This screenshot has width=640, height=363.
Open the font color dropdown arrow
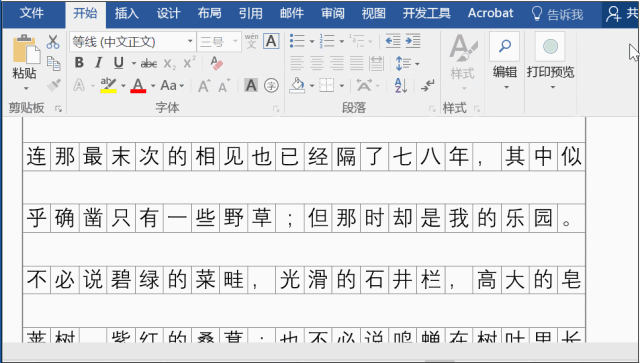click(x=153, y=86)
